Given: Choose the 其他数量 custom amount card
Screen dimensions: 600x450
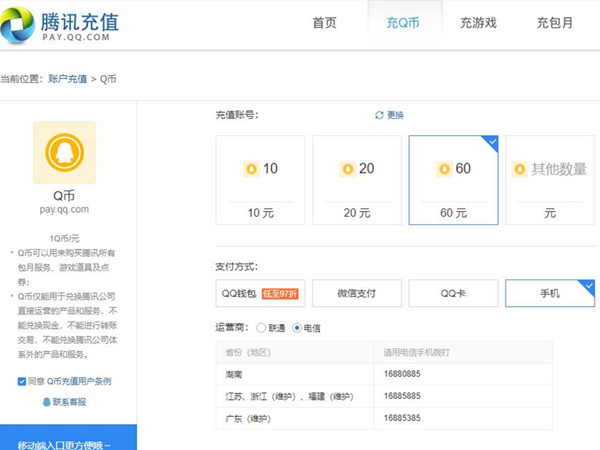Looking at the screenshot, I should 550,180.
